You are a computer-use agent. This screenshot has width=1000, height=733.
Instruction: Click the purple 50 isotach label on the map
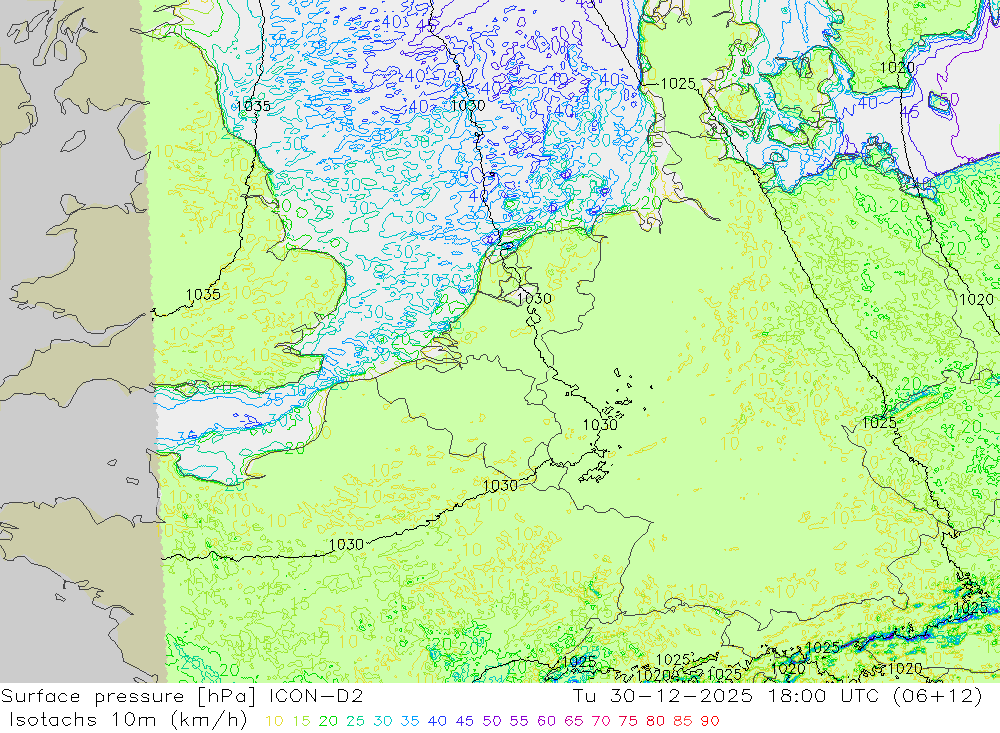tap(949, 99)
